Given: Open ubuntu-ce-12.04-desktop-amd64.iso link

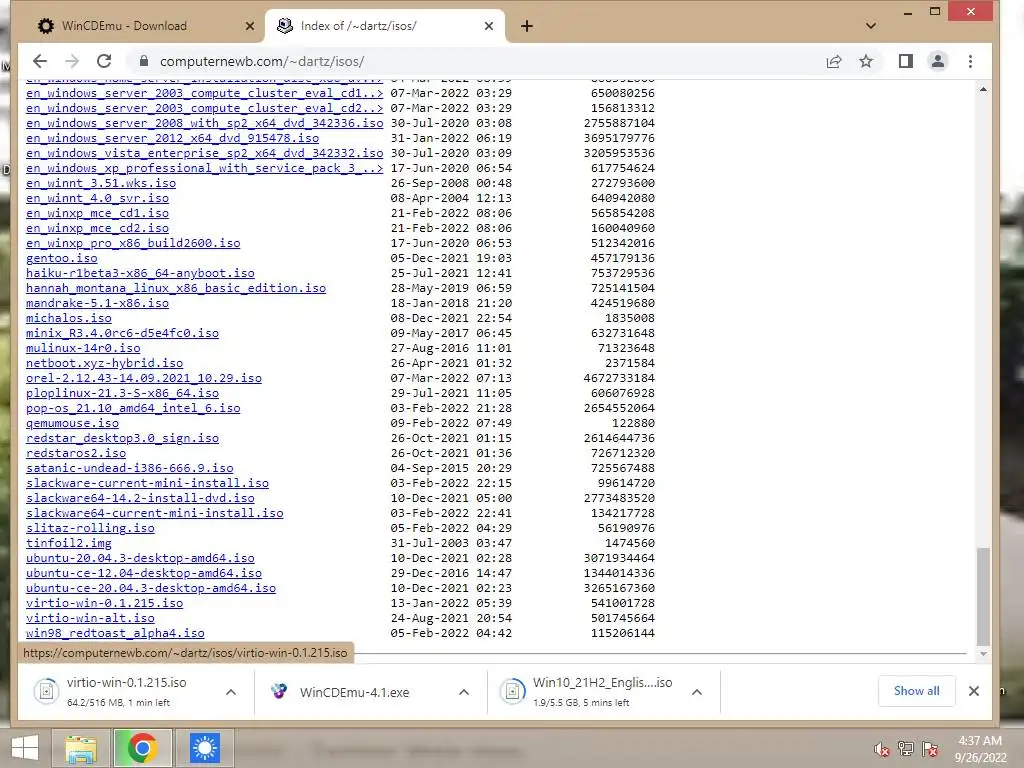Looking at the screenshot, I should (x=144, y=573).
